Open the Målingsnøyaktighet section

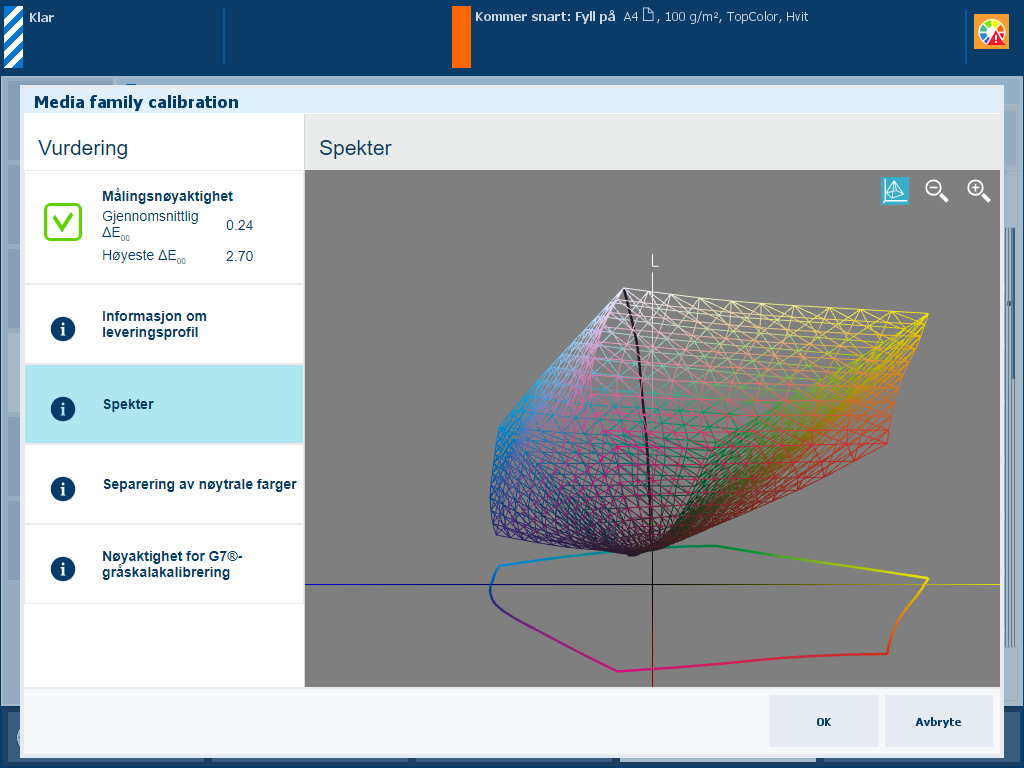pos(164,227)
